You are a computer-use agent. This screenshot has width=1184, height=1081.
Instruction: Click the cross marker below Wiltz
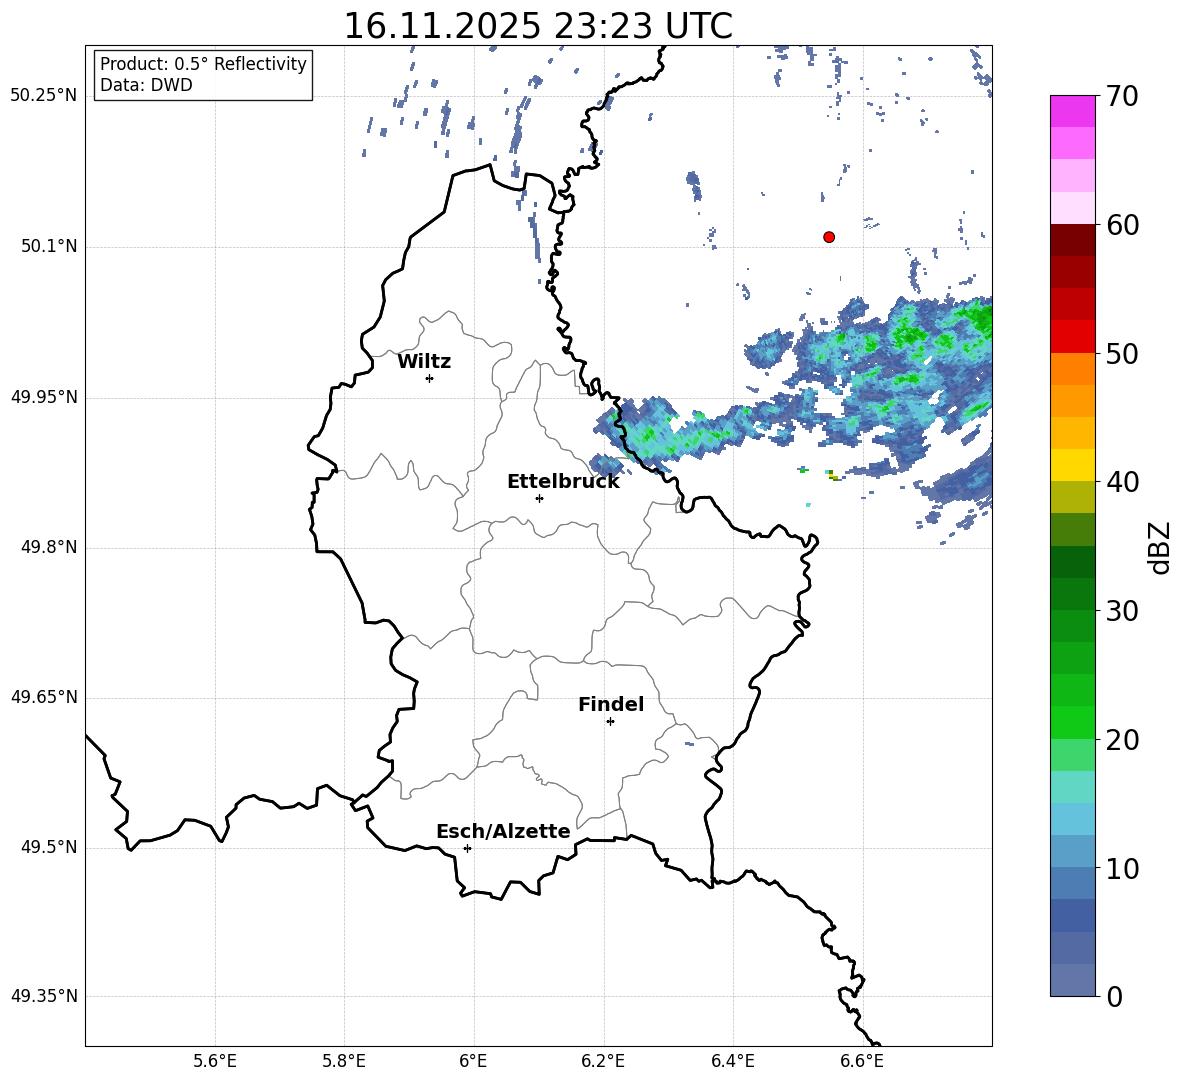click(430, 378)
